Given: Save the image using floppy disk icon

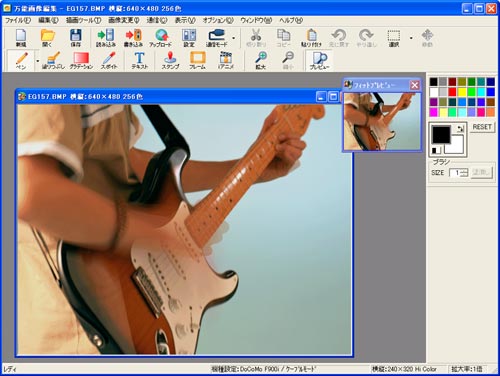Looking at the screenshot, I should pyautogui.click(x=76, y=38).
